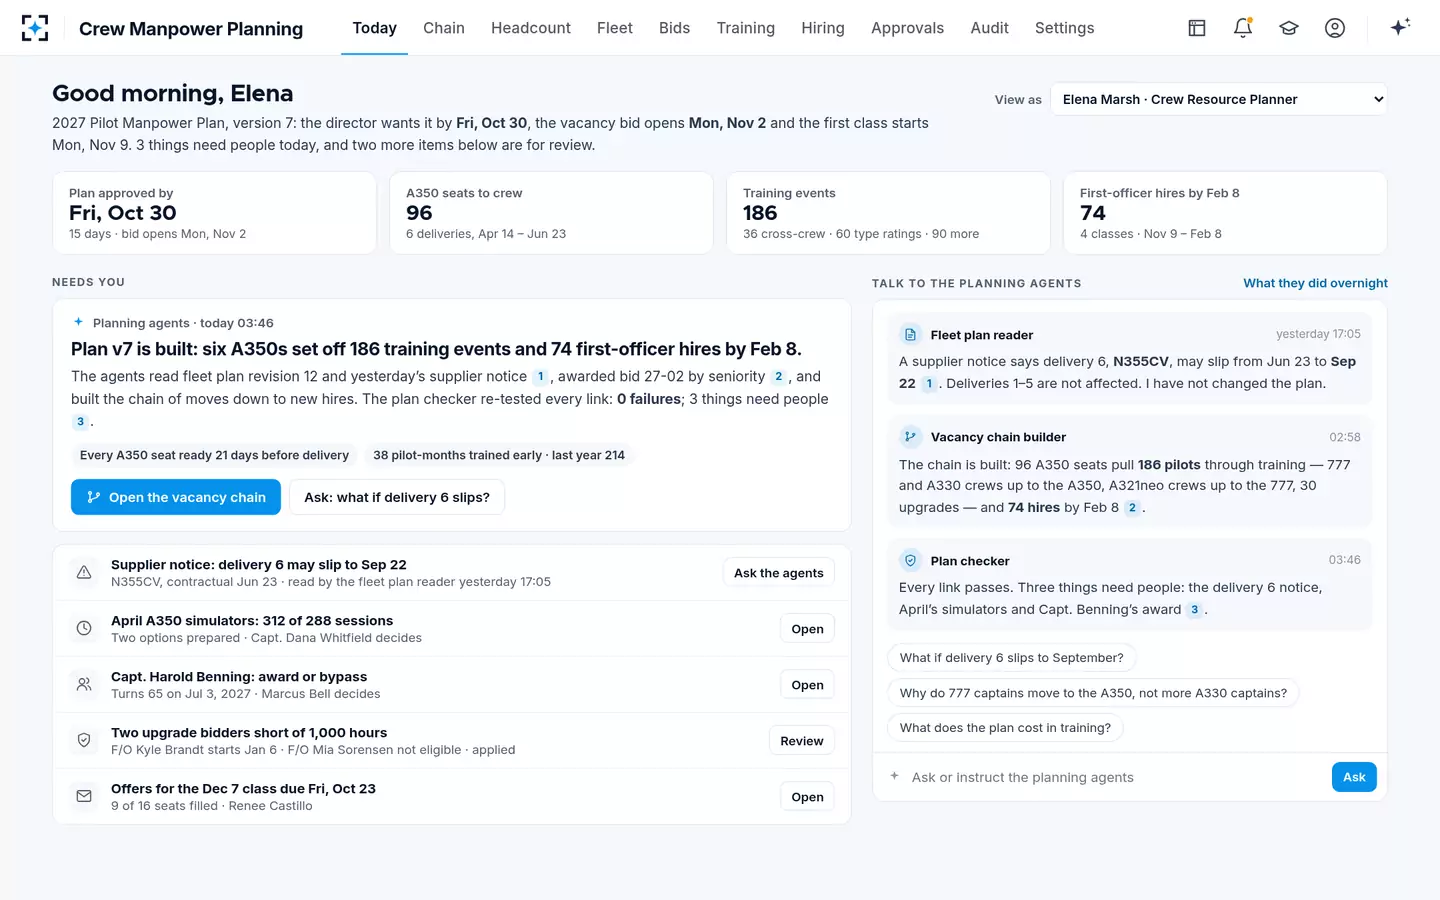Image resolution: width=1440 pixels, height=900 pixels.
Task: Click the warning icon on Supplier notice row
Action: pos(84,573)
